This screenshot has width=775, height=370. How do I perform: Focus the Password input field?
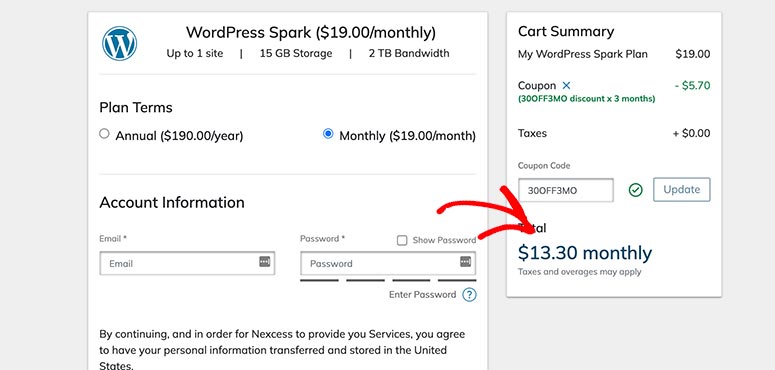click(x=388, y=263)
